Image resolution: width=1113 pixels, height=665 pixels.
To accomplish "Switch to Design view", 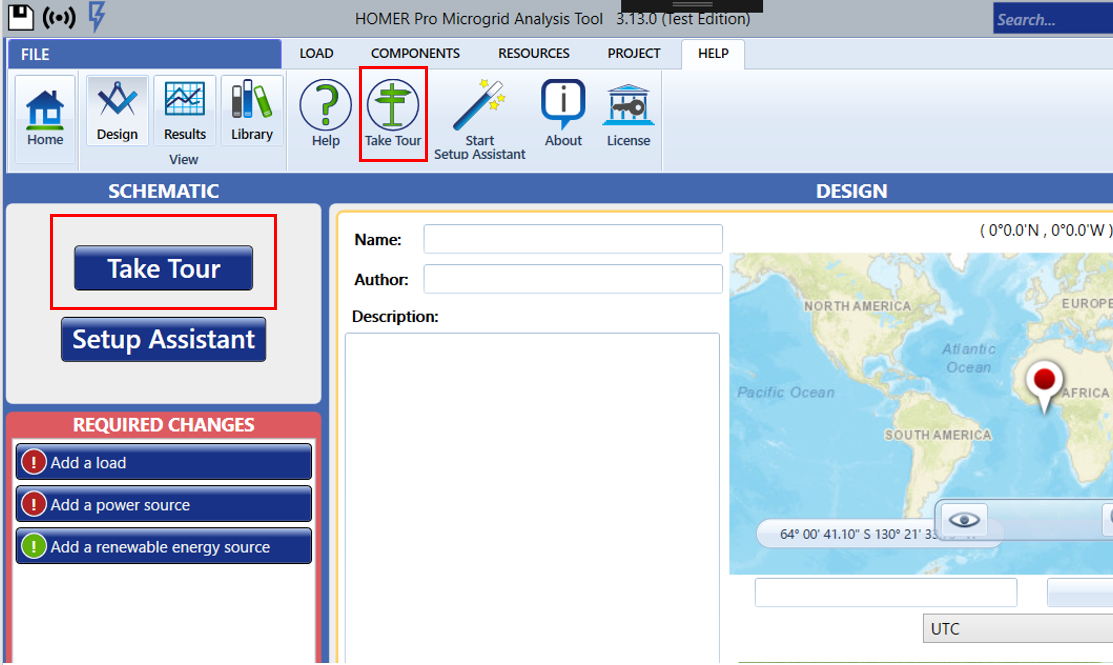I will pos(117,110).
